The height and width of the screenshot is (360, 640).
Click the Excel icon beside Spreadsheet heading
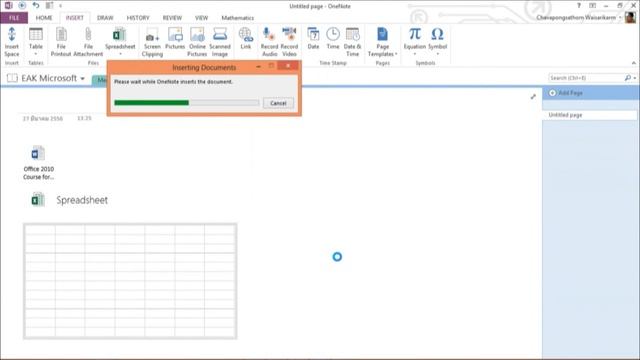(38, 200)
